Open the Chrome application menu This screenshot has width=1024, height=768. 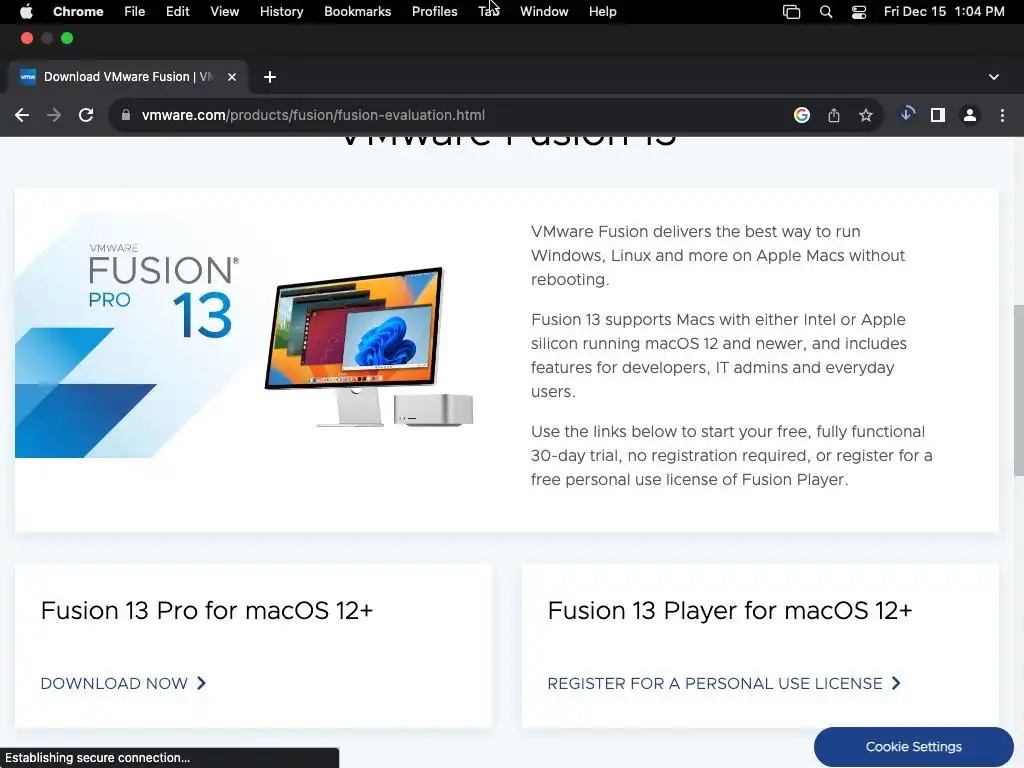[x=78, y=11]
